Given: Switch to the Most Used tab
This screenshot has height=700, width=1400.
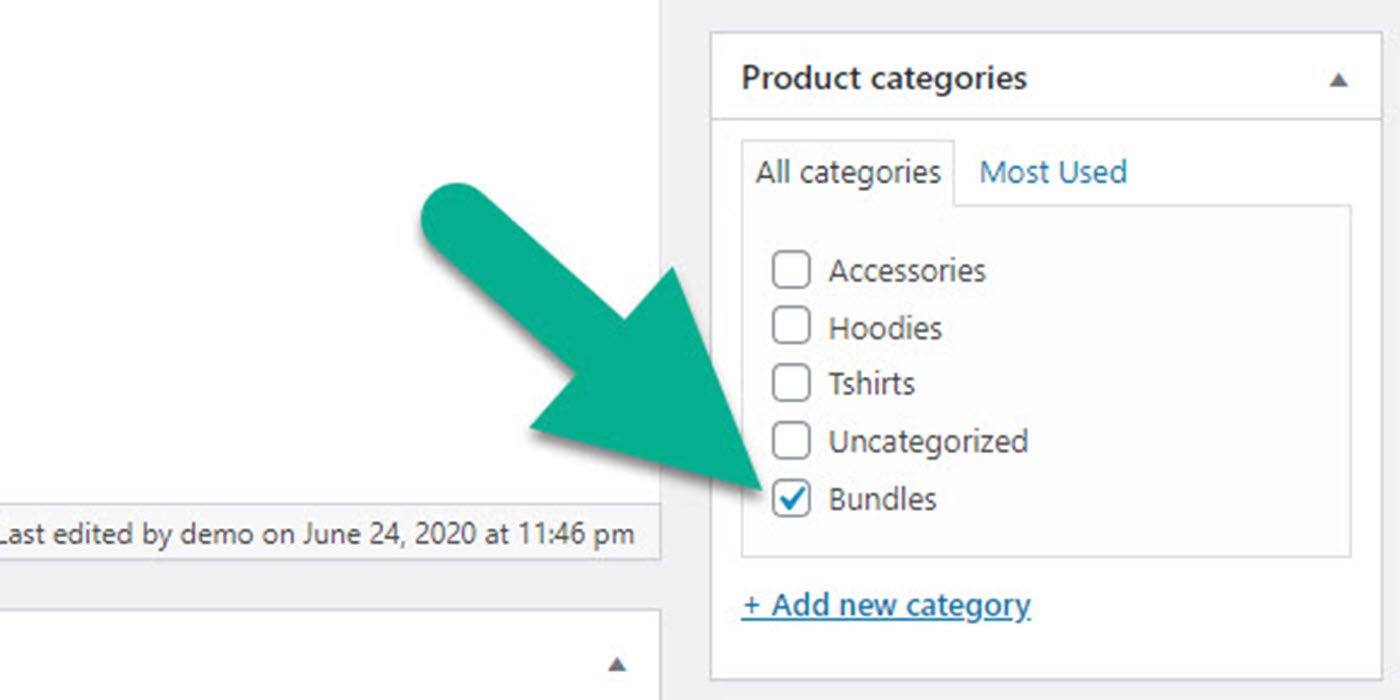Looking at the screenshot, I should (1052, 172).
